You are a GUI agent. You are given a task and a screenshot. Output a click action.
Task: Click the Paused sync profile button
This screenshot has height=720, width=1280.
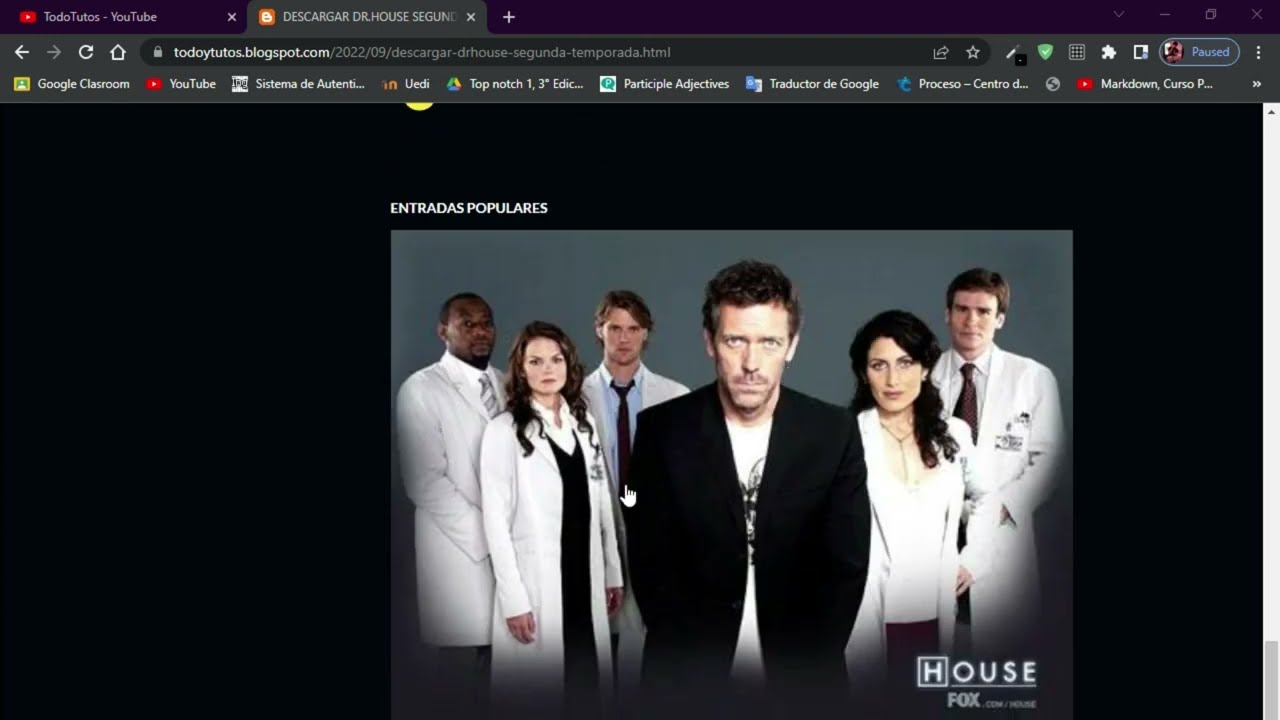1199,52
